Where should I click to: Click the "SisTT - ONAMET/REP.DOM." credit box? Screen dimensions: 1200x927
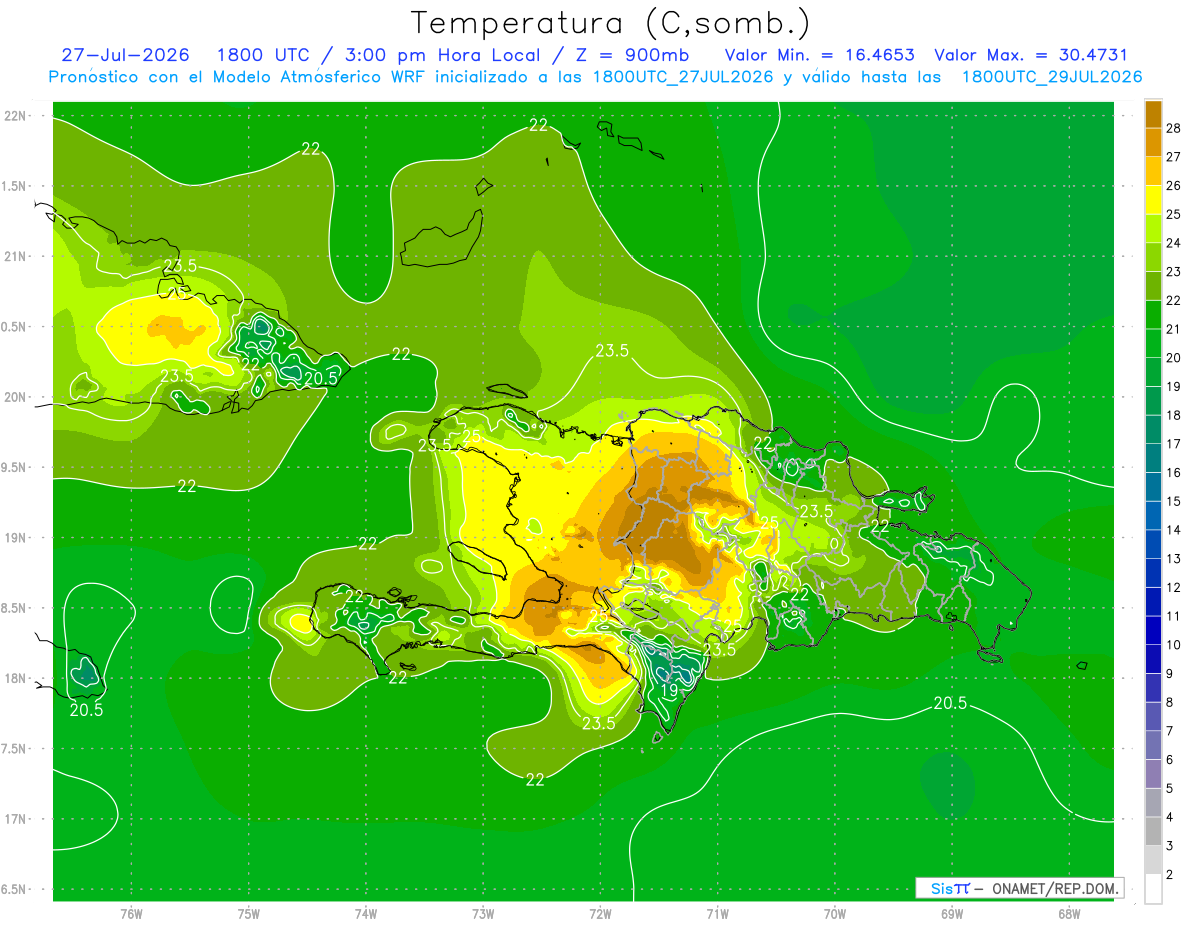[1019, 888]
